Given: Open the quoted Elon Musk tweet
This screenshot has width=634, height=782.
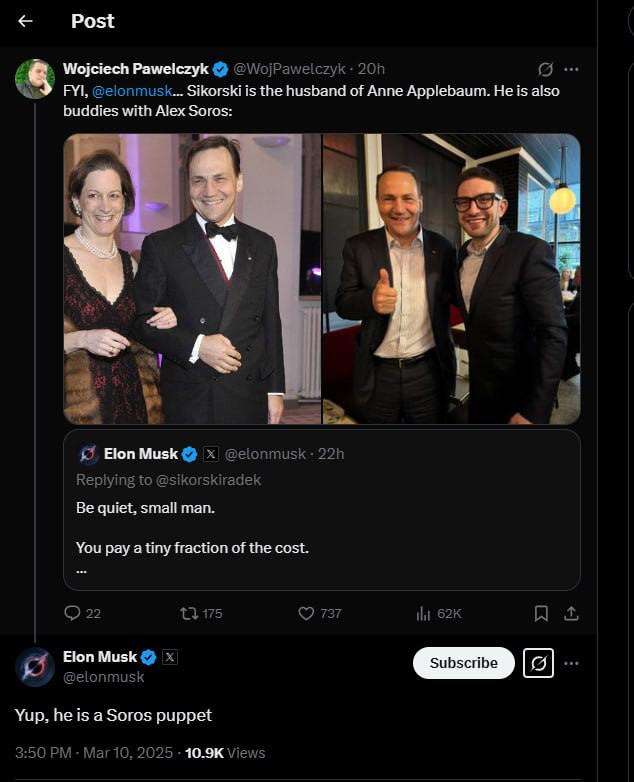Looking at the screenshot, I should pos(321,520).
